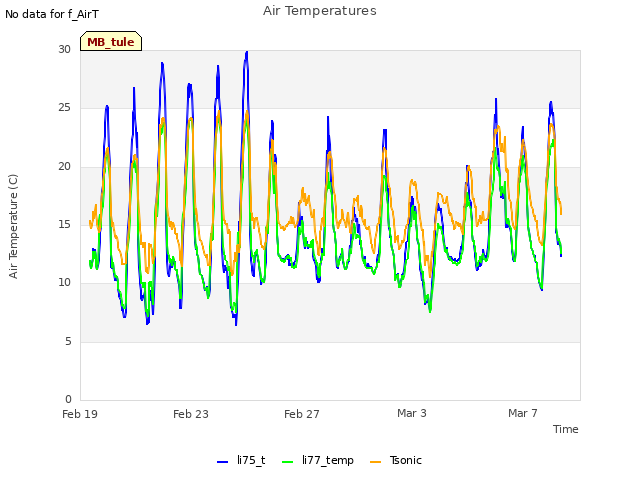The width and height of the screenshot is (640, 480).
Task: Click the Air Temperature (C) axis label
Action: point(13,227)
